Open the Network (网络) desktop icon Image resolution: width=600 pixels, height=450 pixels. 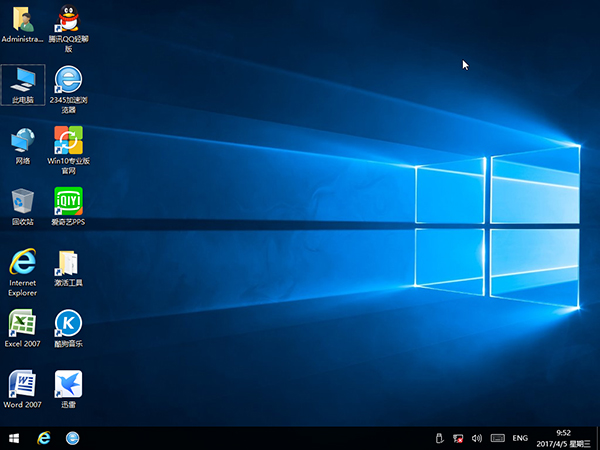coord(22,140)
